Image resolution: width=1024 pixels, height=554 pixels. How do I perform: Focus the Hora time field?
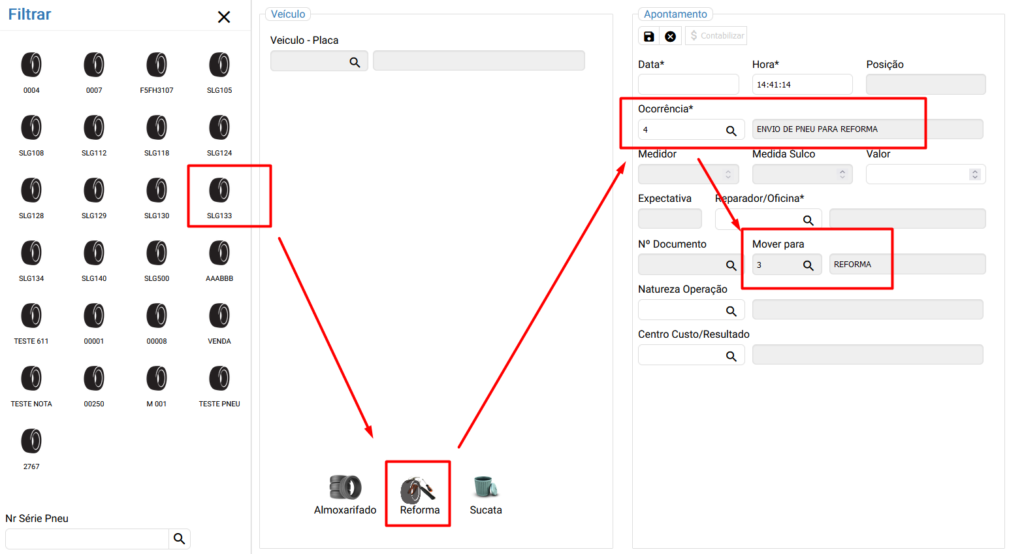pyautogui.click(x=801, y=85)
